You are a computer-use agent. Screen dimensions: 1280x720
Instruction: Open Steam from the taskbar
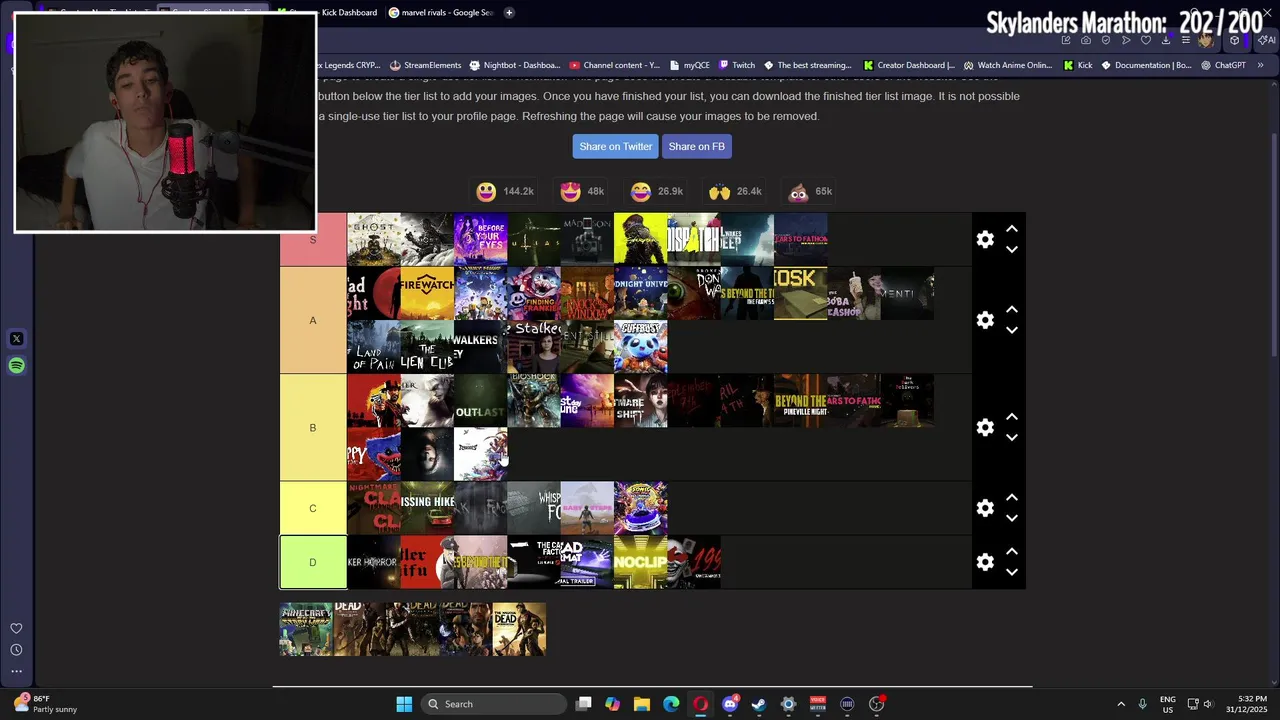pos(759,704)
